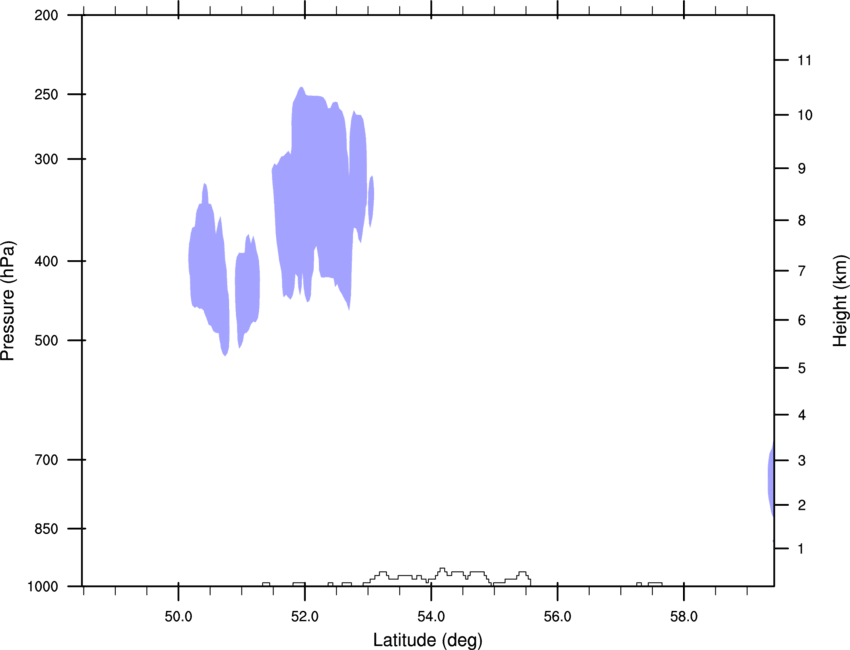Click the 200 pressure tick label
The image size is (850, 650).
point(47,15)
